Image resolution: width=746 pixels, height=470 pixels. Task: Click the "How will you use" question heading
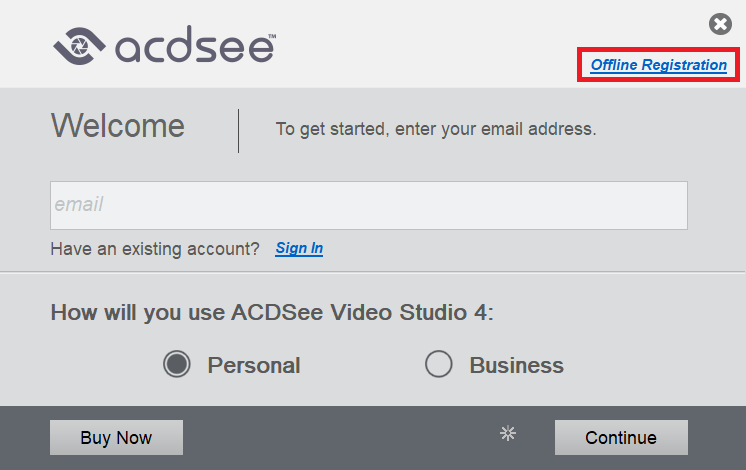tap(272, 312)
